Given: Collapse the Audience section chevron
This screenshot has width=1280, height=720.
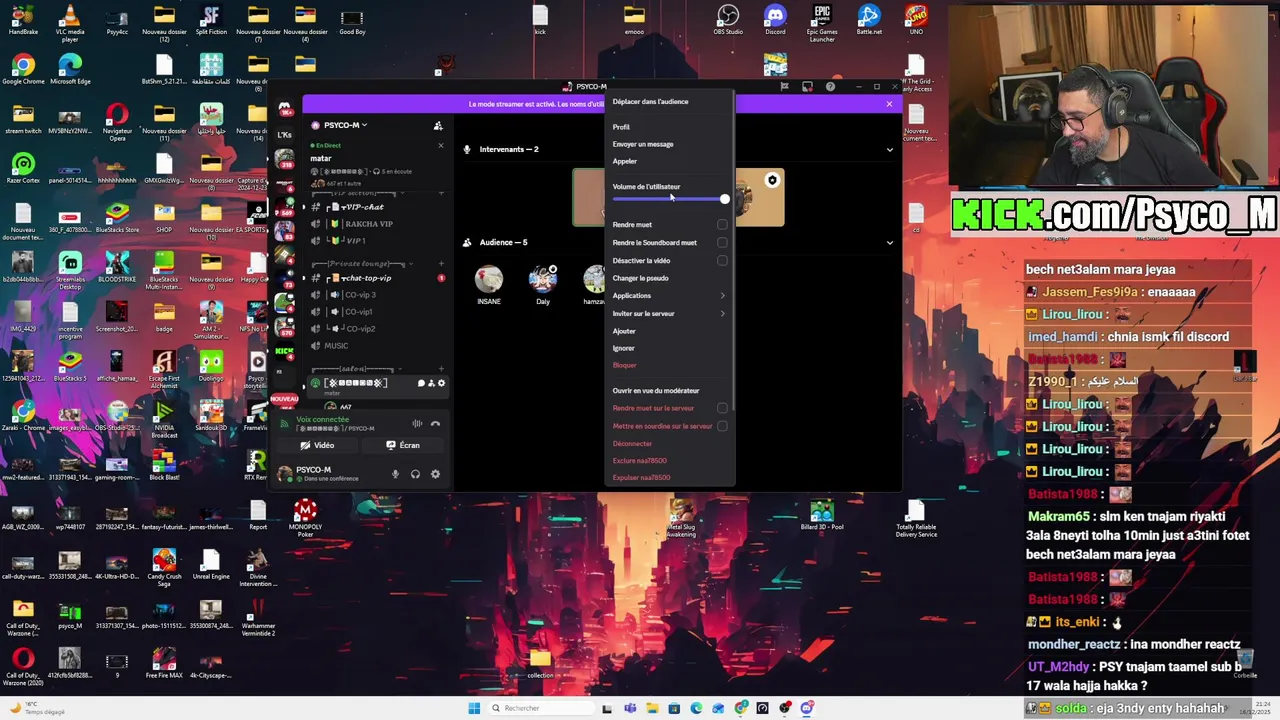Looking at the screenshot, I should (x=889, y=242).
